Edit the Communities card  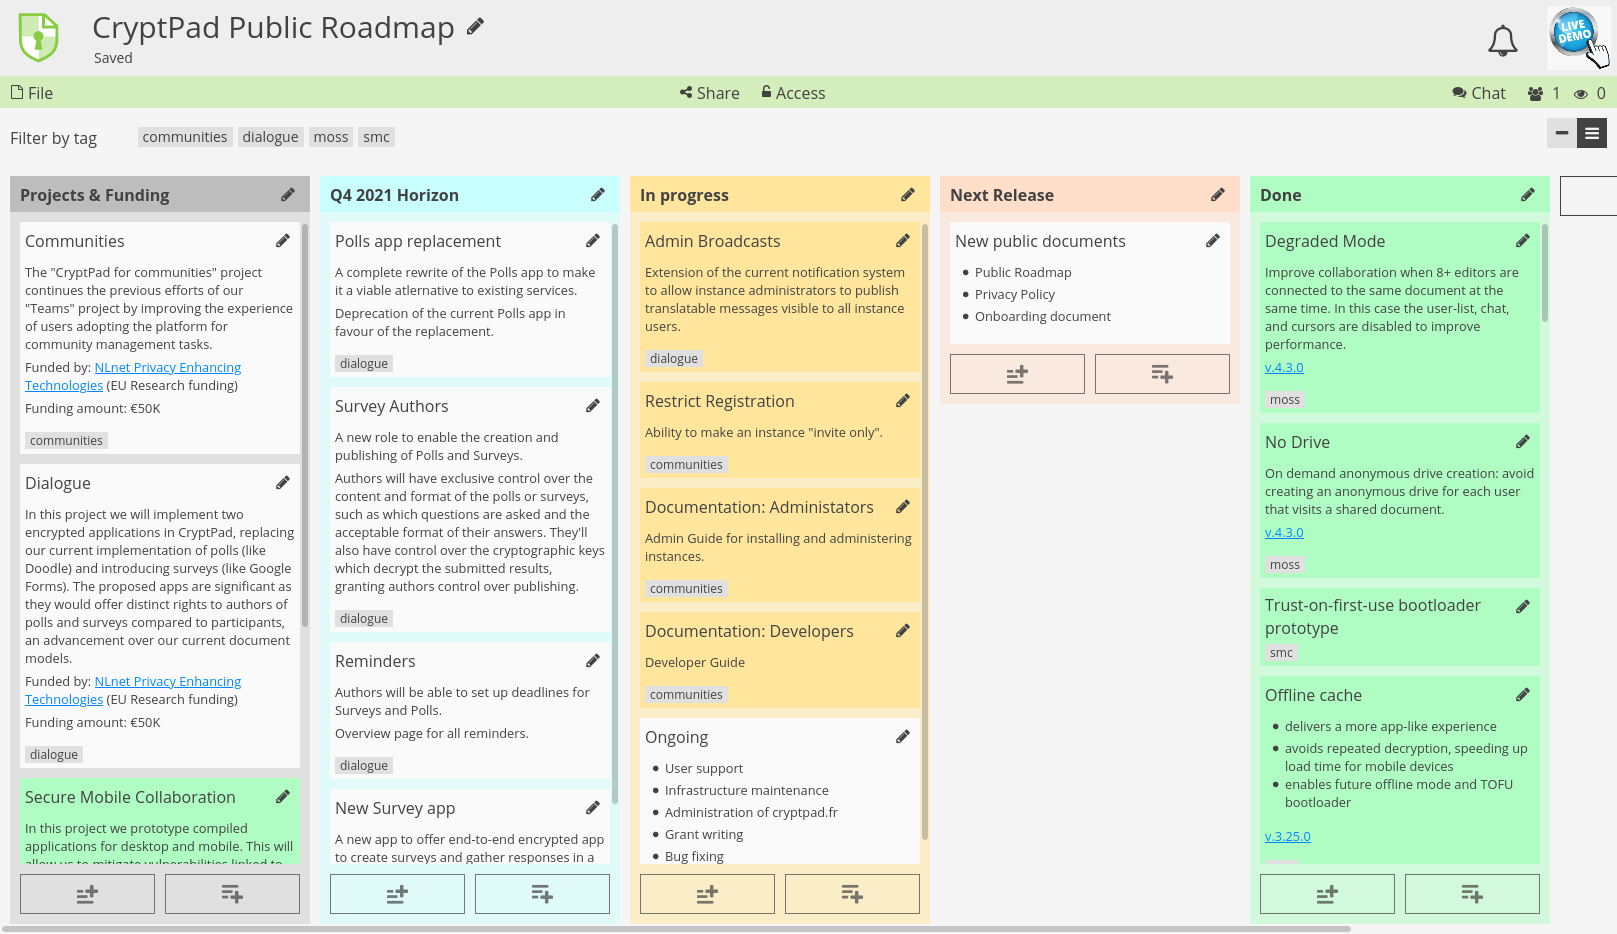click(x=283, y=241)
